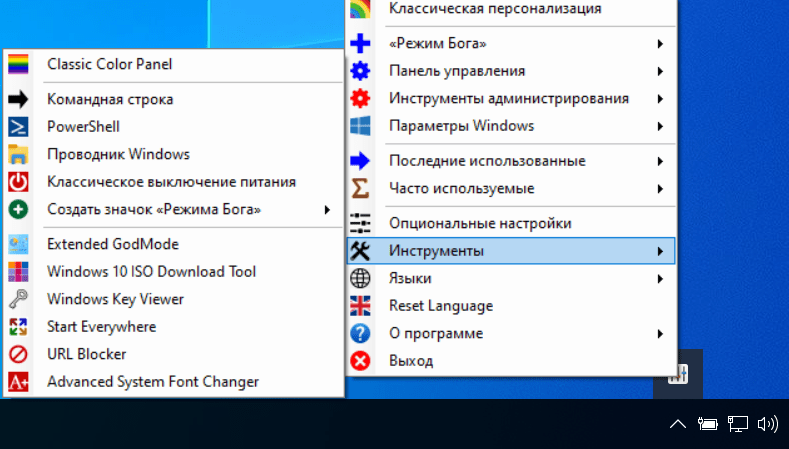Click the blue plus «Режим Бога» icon
The width and height of the screenshot is (789, 449).
(360, 43)
